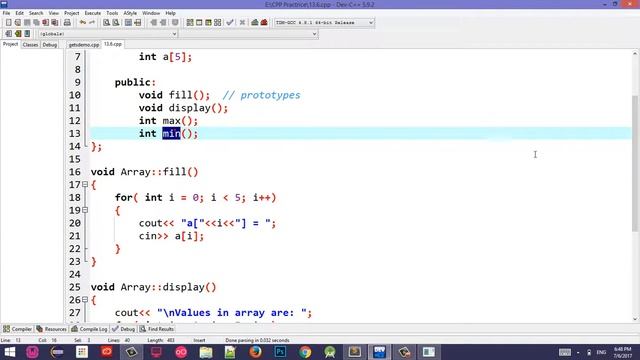The height and width of the screenshot is (360, 640).
Task: Open the Search menu
Action: [x=36, y=13]
